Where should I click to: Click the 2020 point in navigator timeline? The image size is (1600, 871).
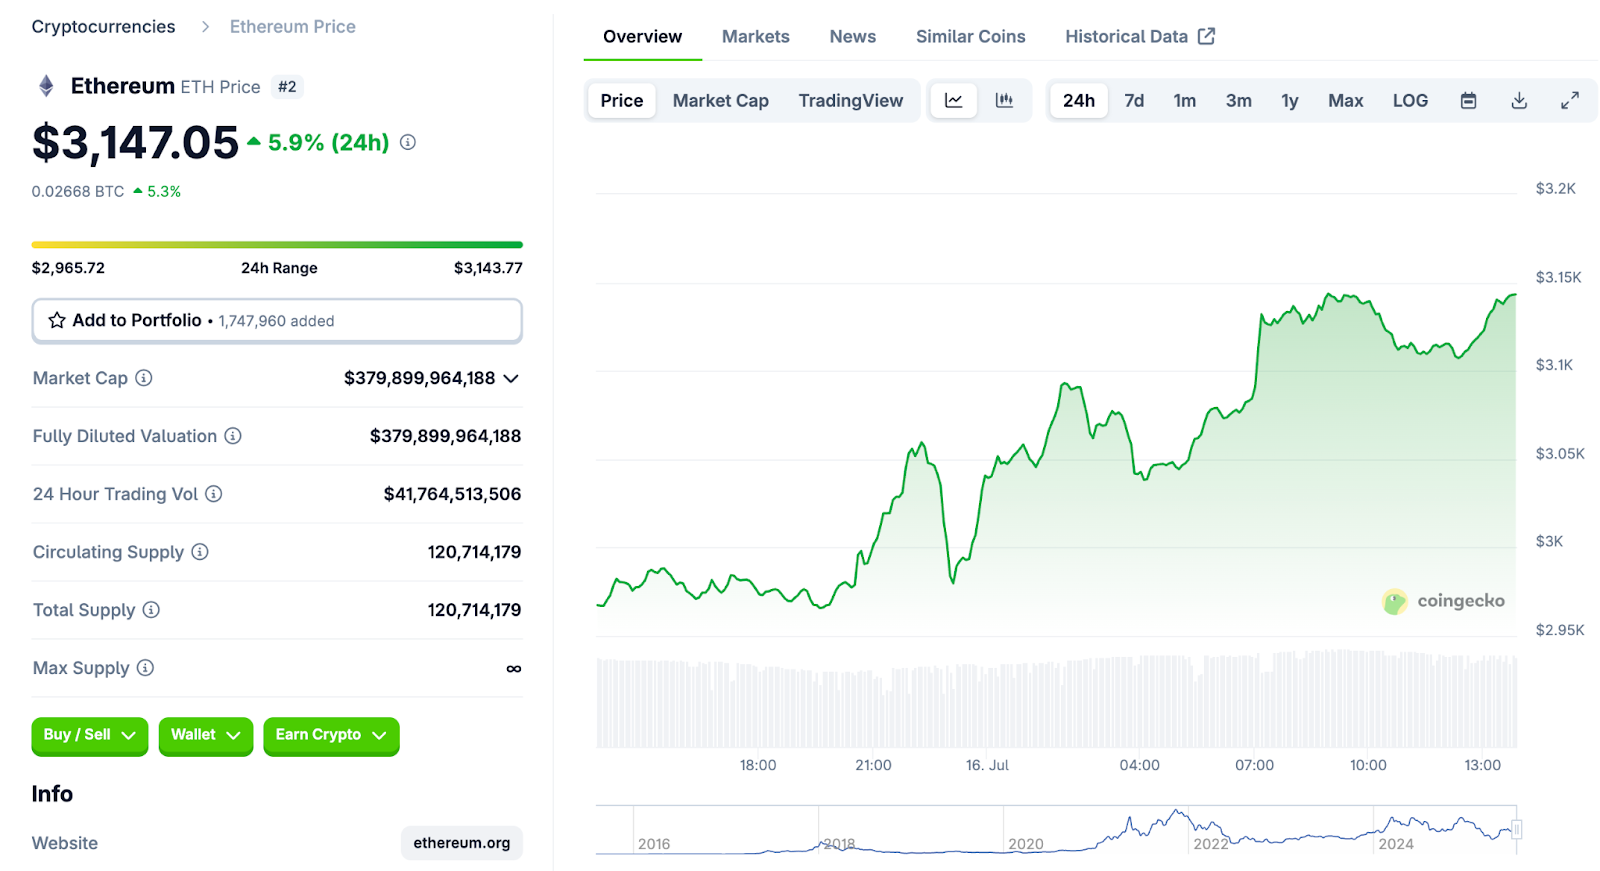click(1026, 844)
